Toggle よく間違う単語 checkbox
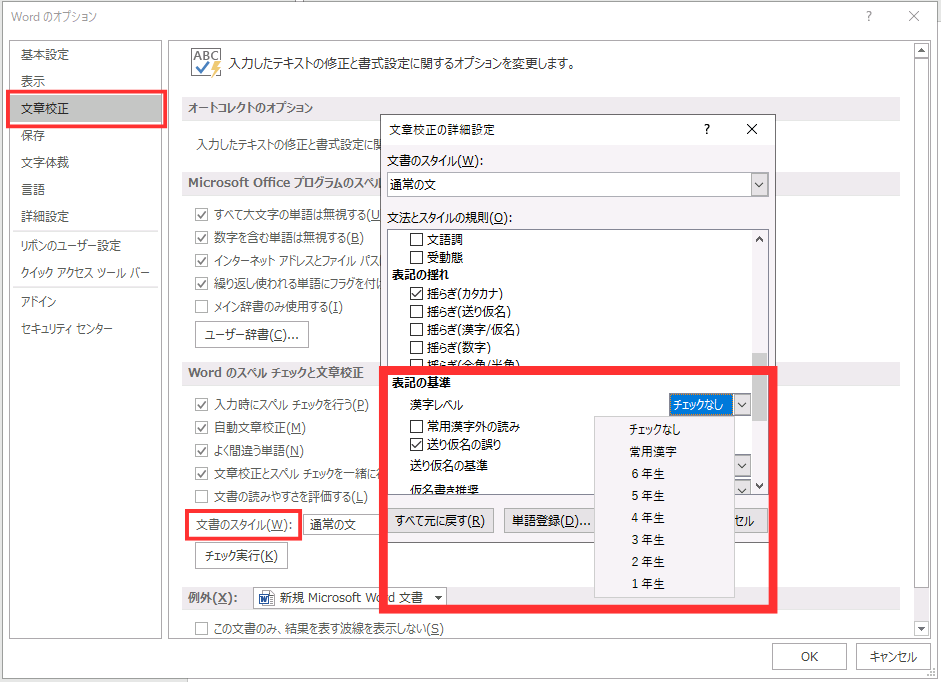 click(x=202, y=451)
